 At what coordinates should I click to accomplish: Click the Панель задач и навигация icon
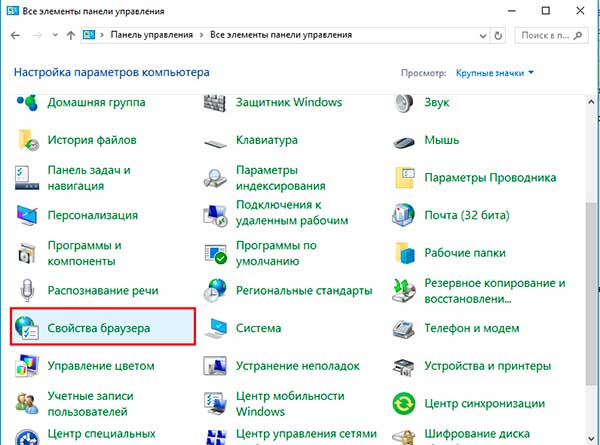27,178
